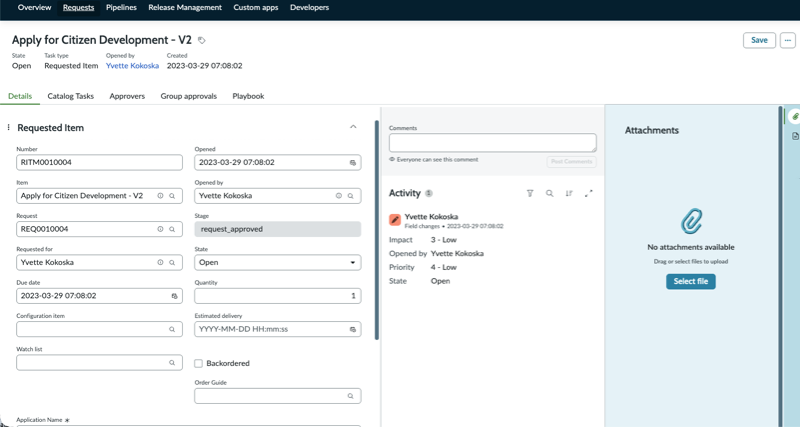Open Developers in the top navigation

point(309,8)
